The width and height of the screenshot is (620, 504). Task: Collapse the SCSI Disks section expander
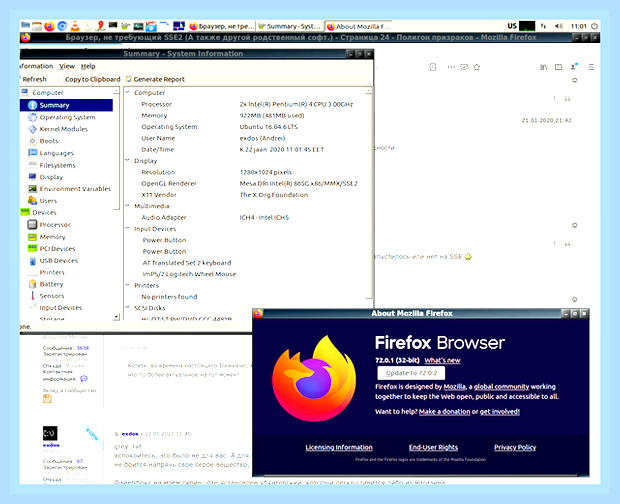(128, 308)
